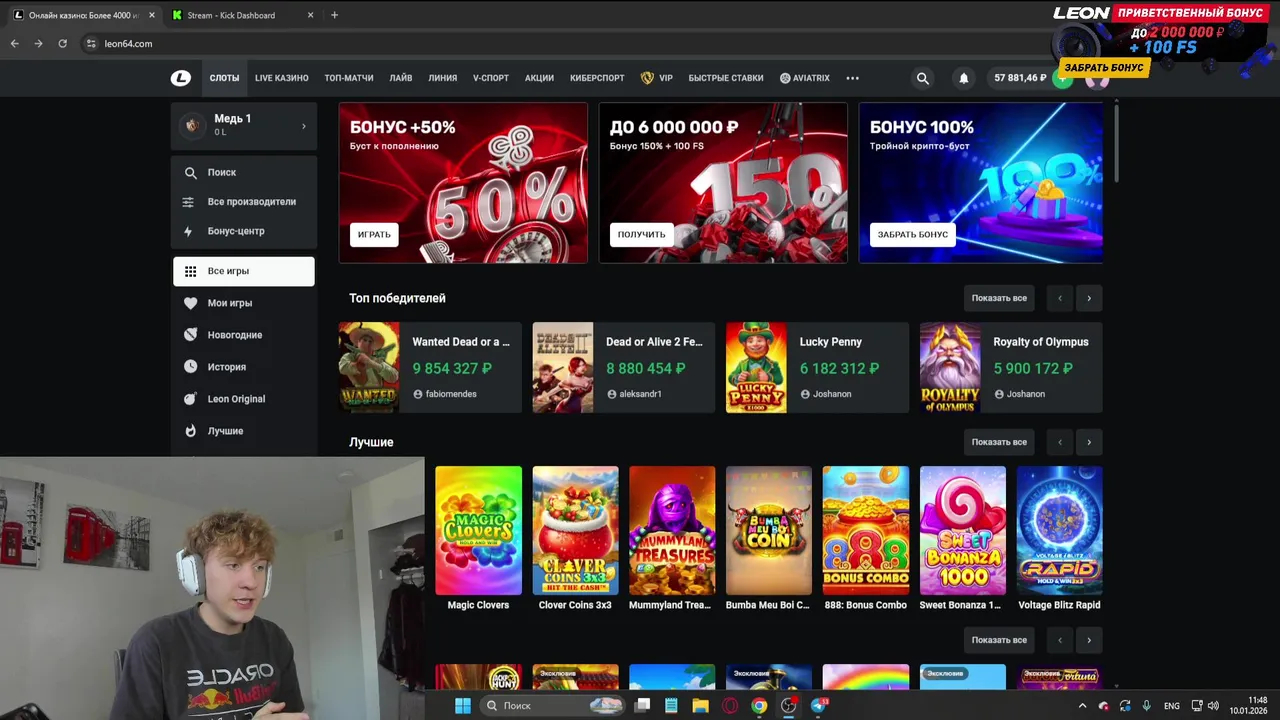This screenshot has width=1280, height=720.
Task: Open Opera browser in taskbar
Action: (x=730, y=706)
